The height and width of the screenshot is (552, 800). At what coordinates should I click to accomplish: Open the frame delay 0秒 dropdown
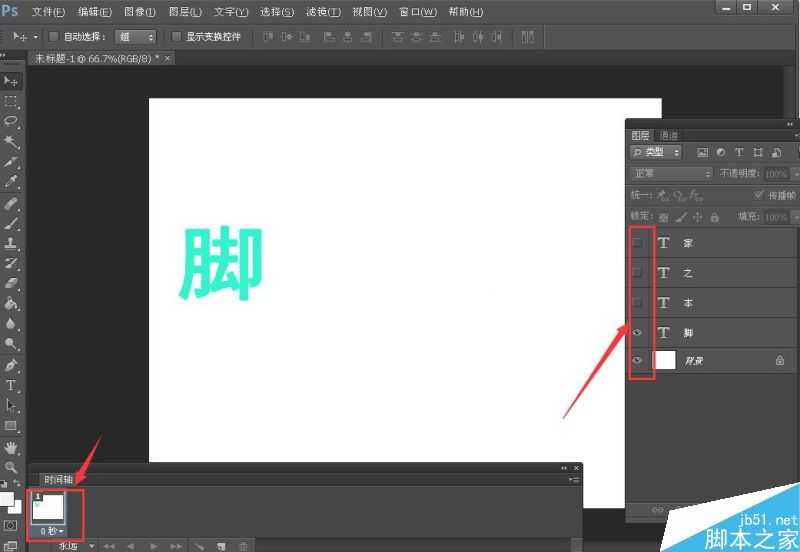point(51,531)
